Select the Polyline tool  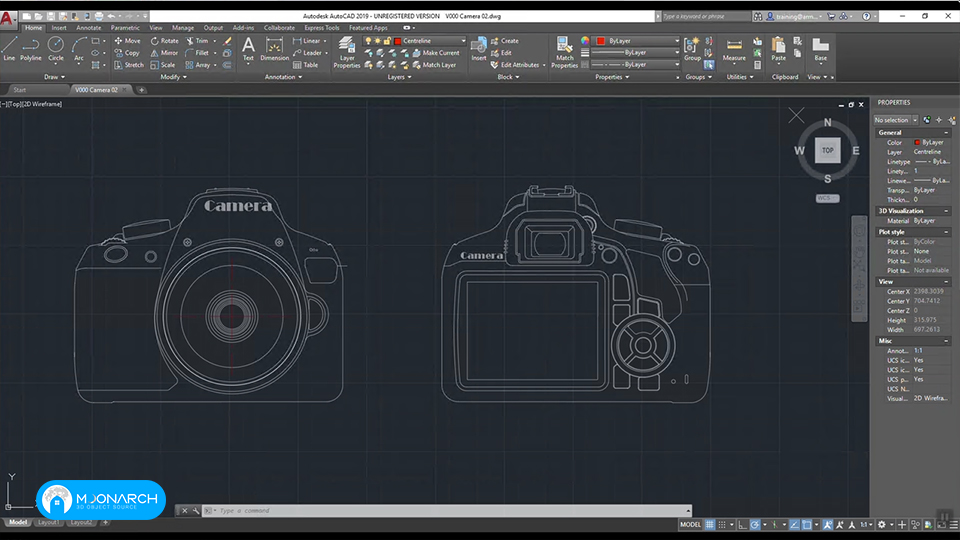[31, 48]
